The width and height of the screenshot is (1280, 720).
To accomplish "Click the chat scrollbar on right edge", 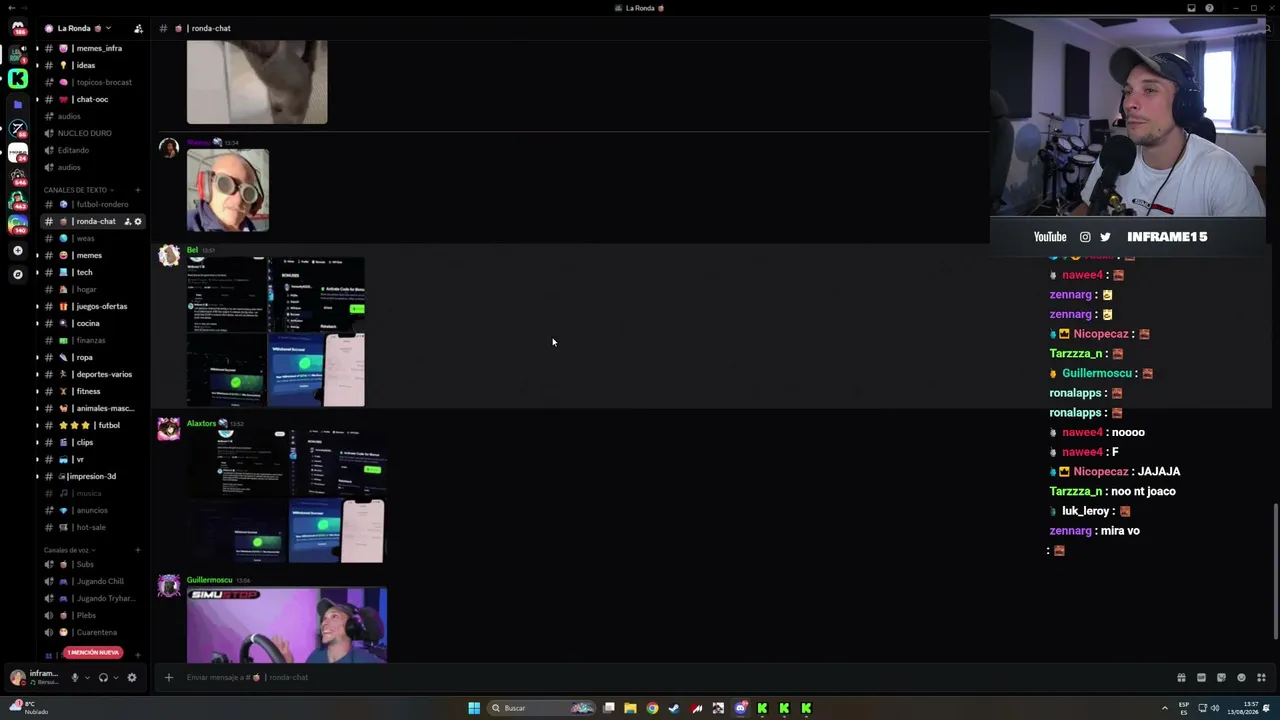I will [x=1275, y=572].
